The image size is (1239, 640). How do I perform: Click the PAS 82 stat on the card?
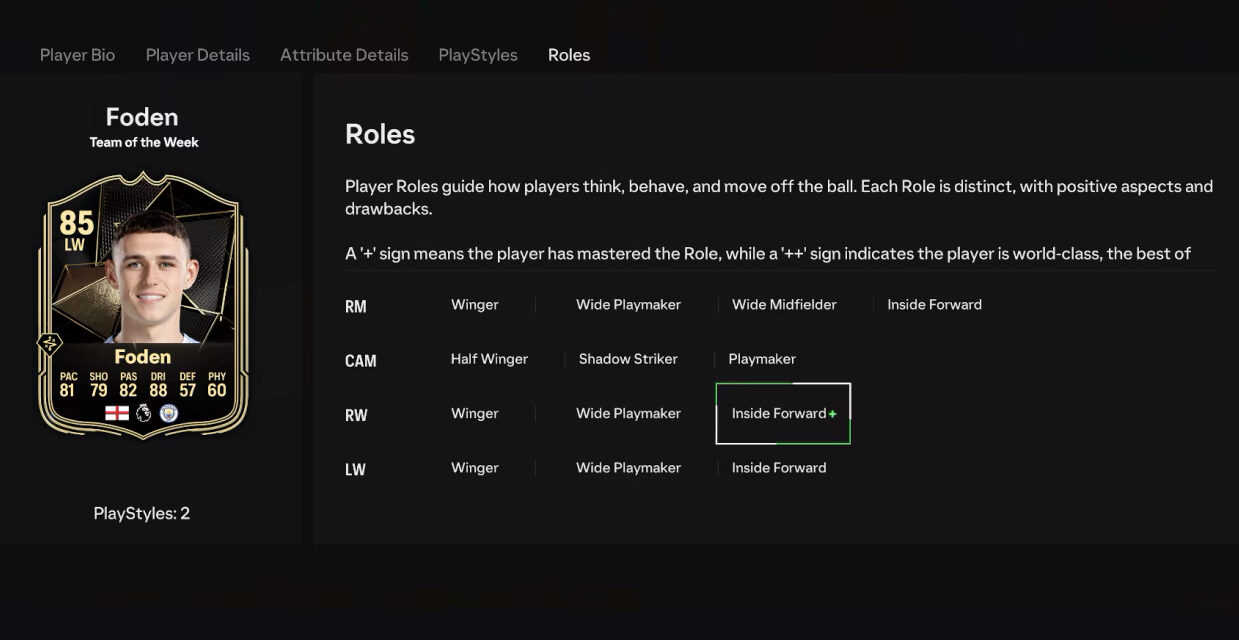coord(127,385)
